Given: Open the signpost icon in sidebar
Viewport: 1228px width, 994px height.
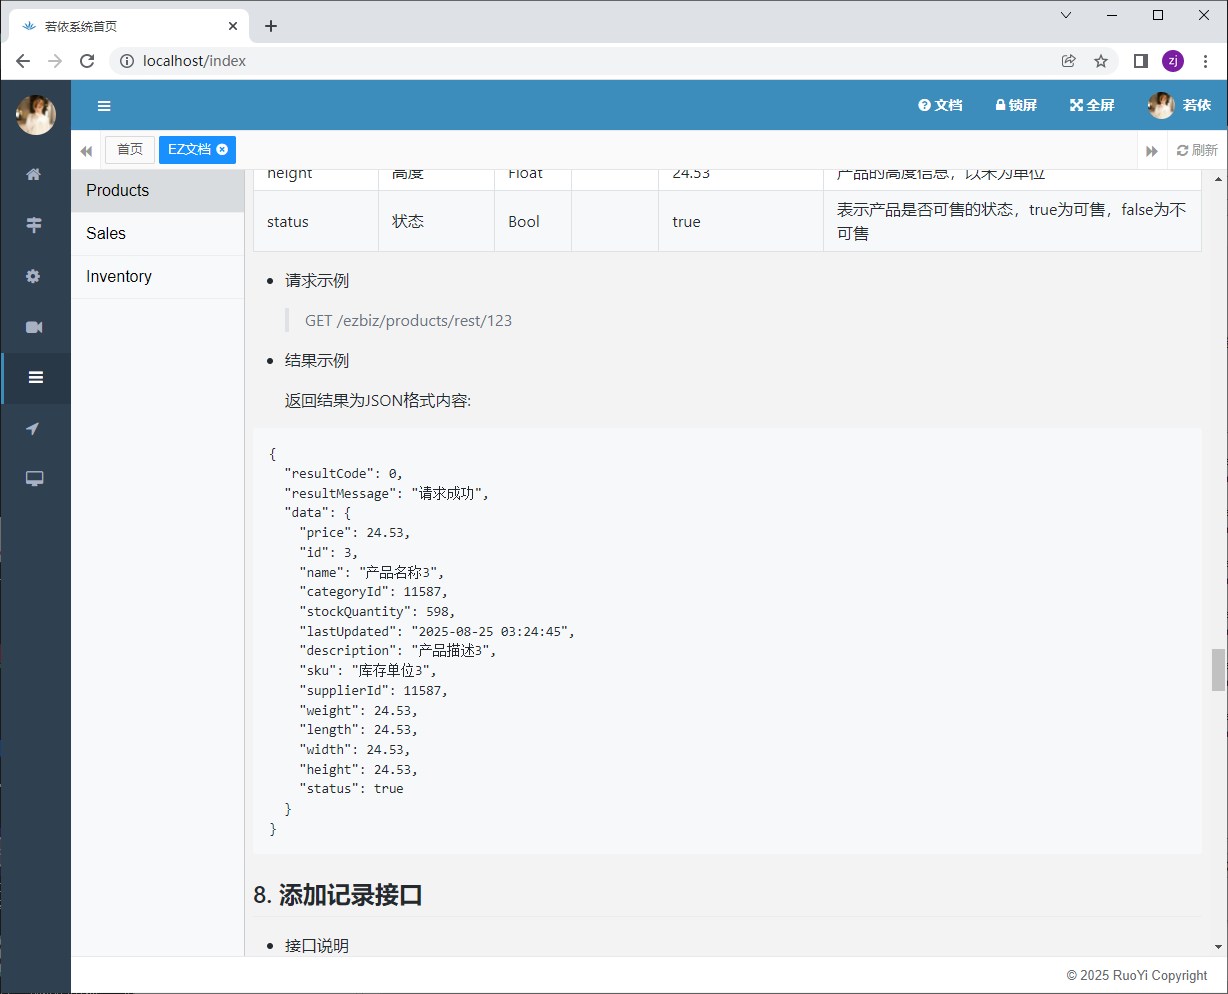Looking at the screenshot, I should coord(34,225).
